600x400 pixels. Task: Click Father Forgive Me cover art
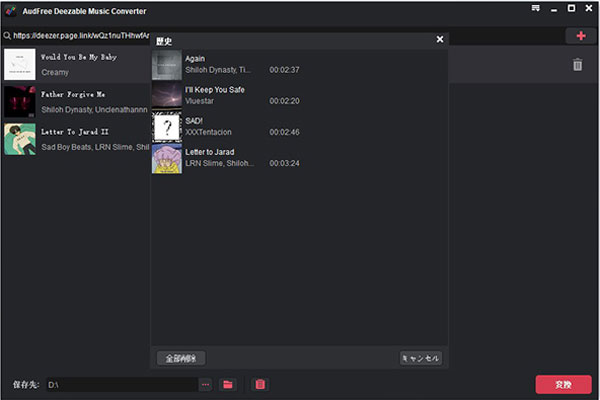tap(20, 101)
